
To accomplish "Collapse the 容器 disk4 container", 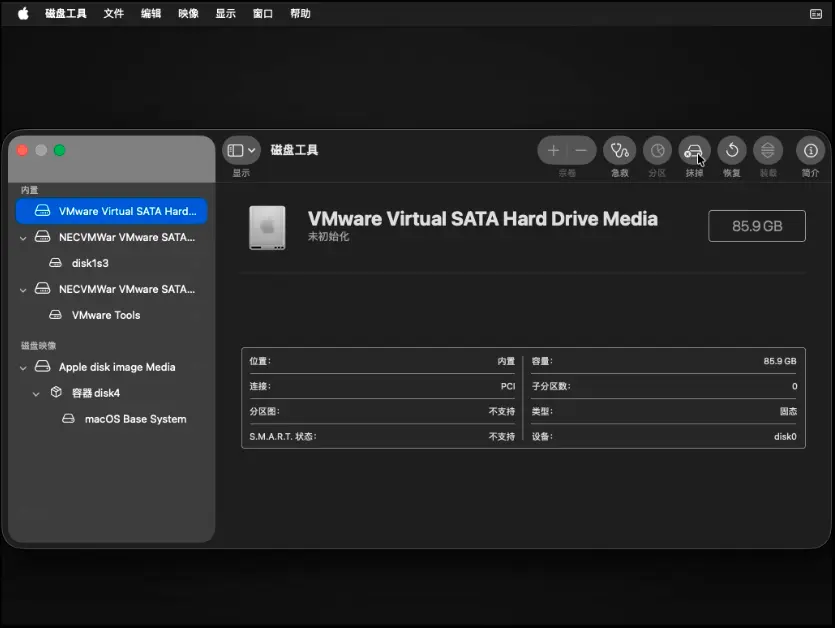I will [x=37, y=394].
